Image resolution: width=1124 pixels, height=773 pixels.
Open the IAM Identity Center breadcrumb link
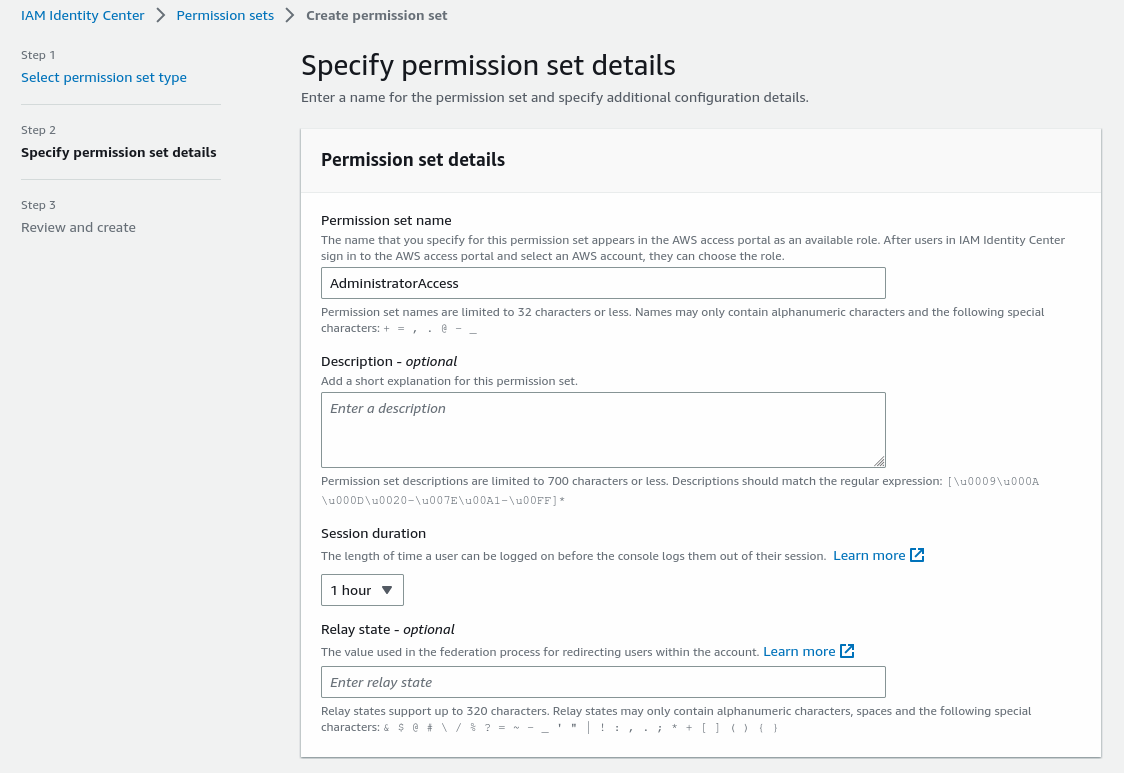pyautogui.click(x=82, y=15)
